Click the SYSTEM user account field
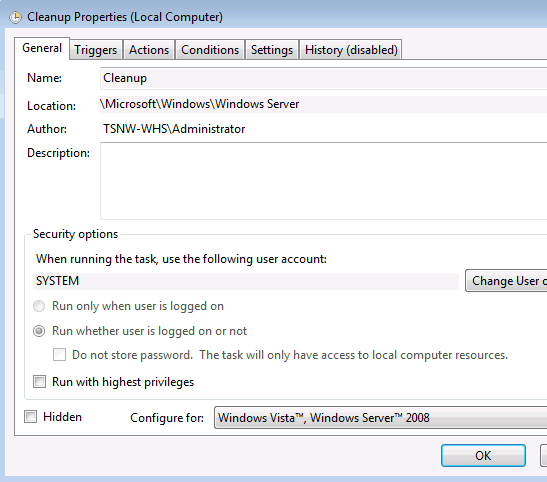Screen dimensions: 547x482 pyautogui.click(x=246, y=281)
